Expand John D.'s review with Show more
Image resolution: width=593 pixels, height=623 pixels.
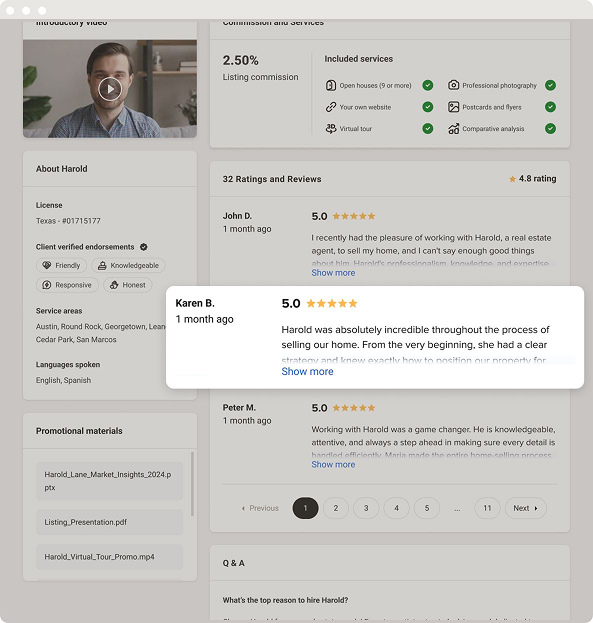333,273
